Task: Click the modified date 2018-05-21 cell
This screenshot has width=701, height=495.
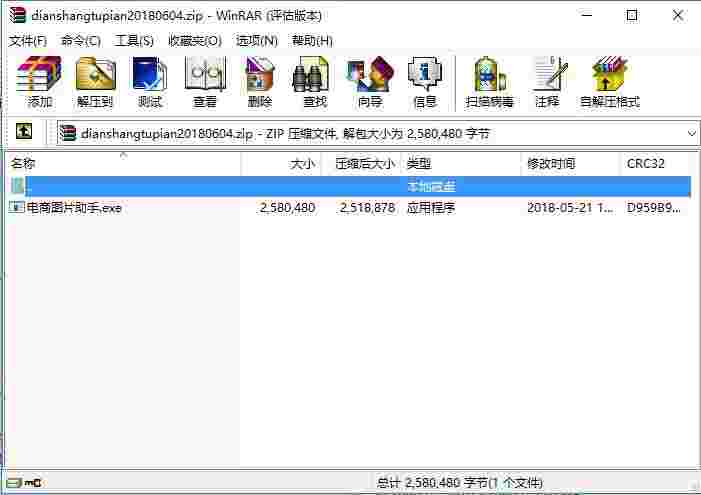Action: [570, 208]
